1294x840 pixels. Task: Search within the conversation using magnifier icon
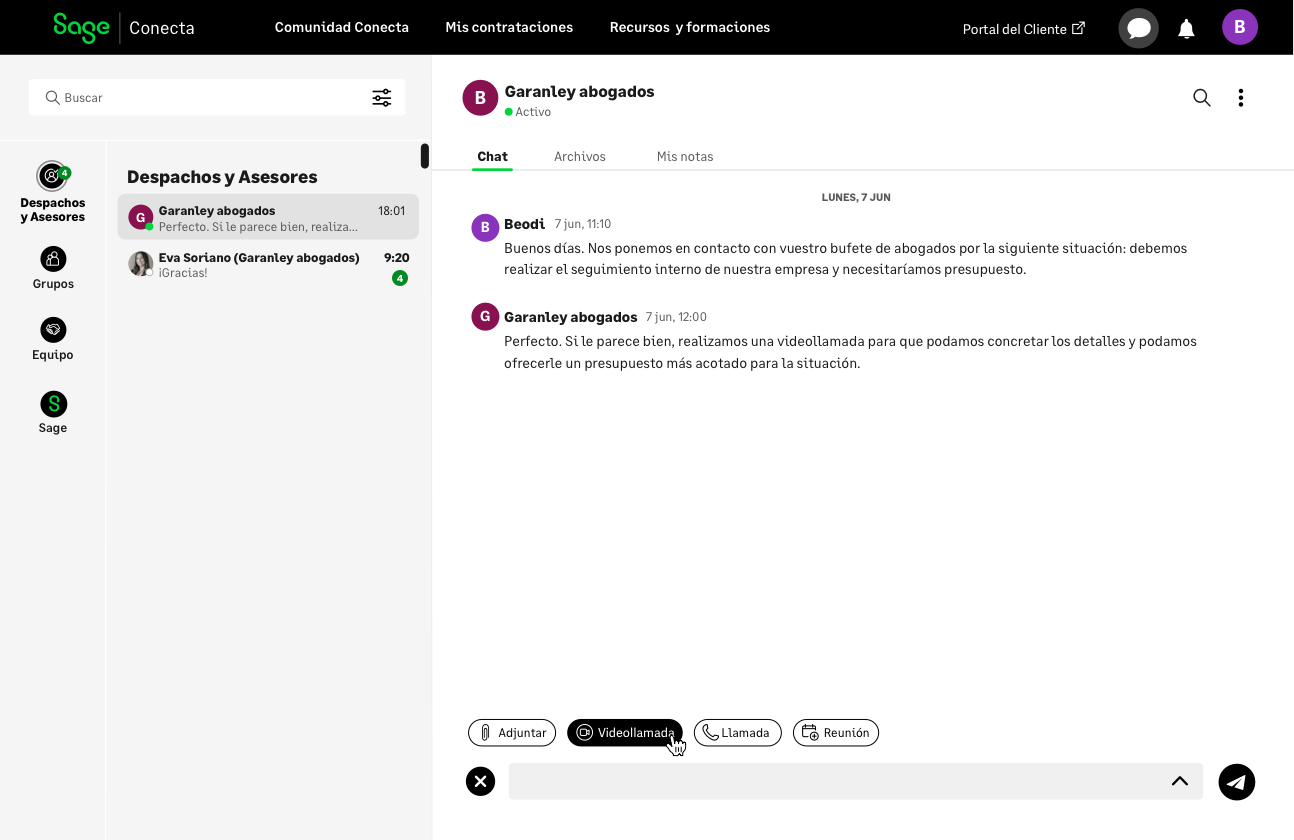pyautogui.click(x=1202, y=98)
